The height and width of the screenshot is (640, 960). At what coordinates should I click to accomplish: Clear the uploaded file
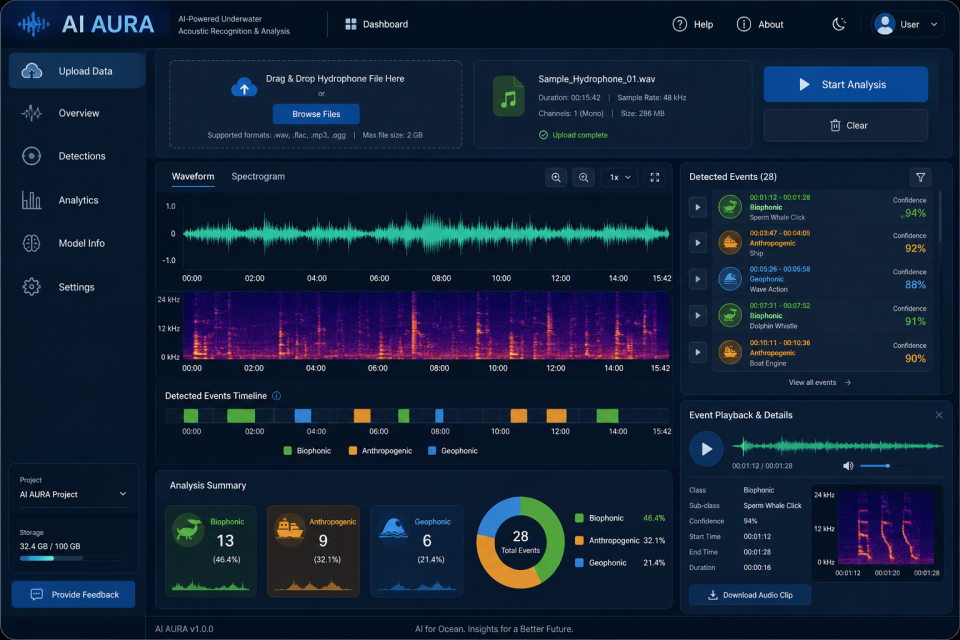(846, 126)
